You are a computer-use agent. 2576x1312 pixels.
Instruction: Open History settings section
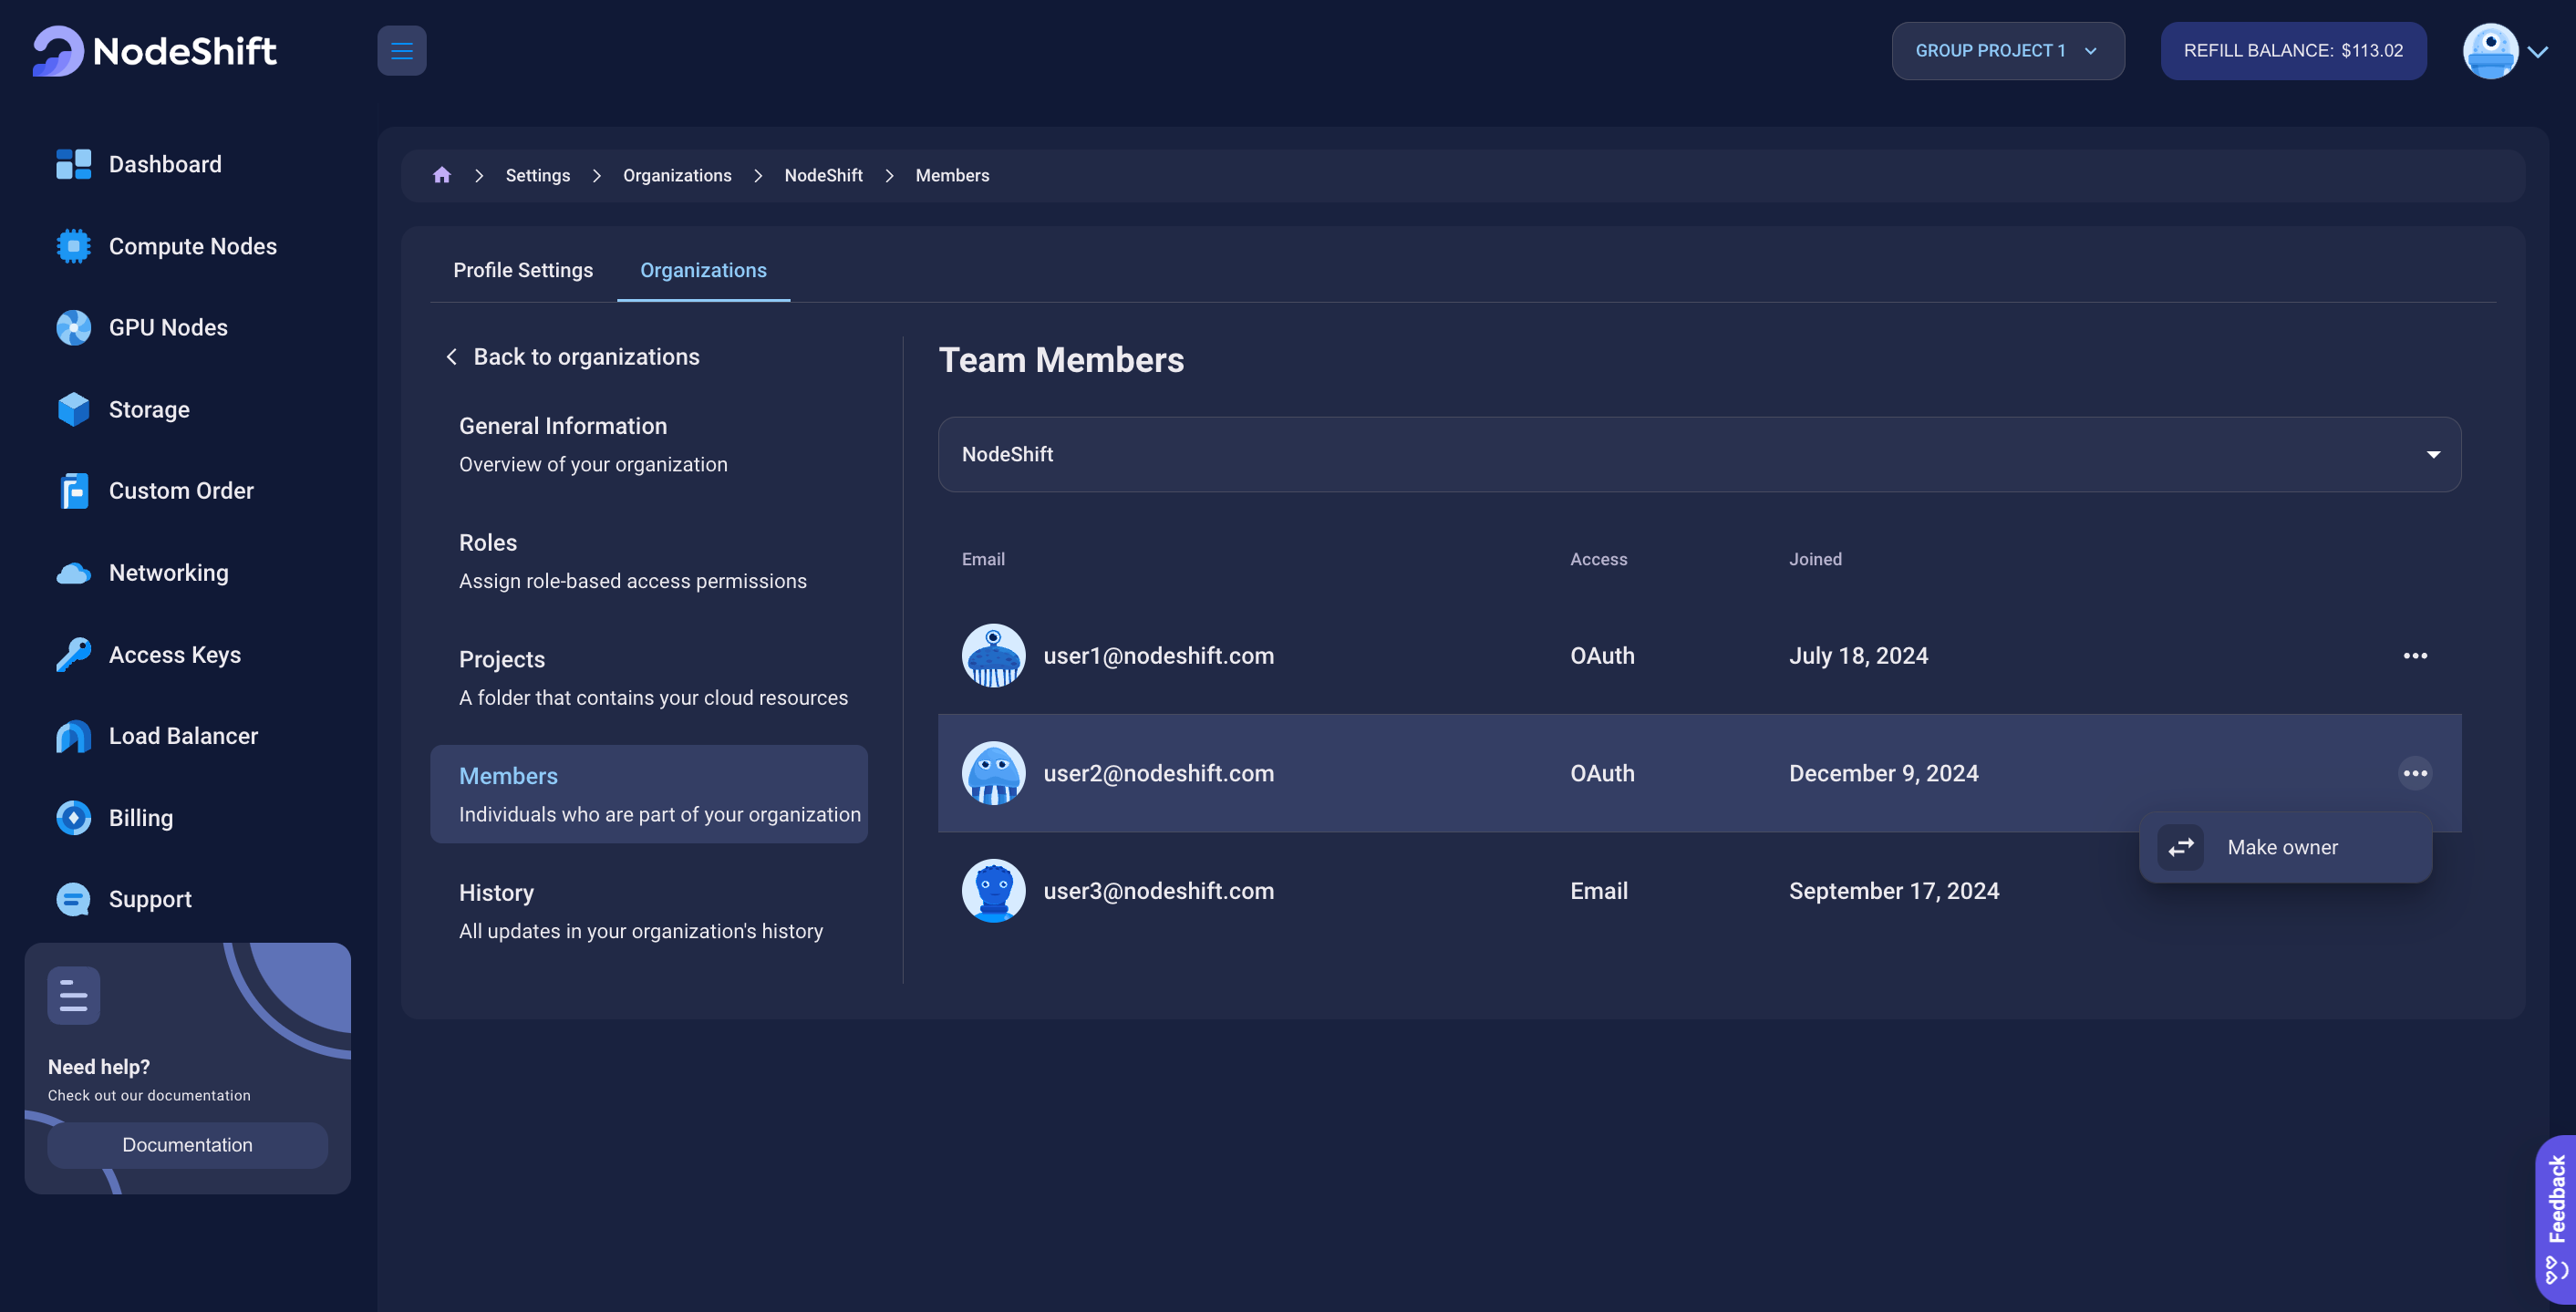click(648, 911)
